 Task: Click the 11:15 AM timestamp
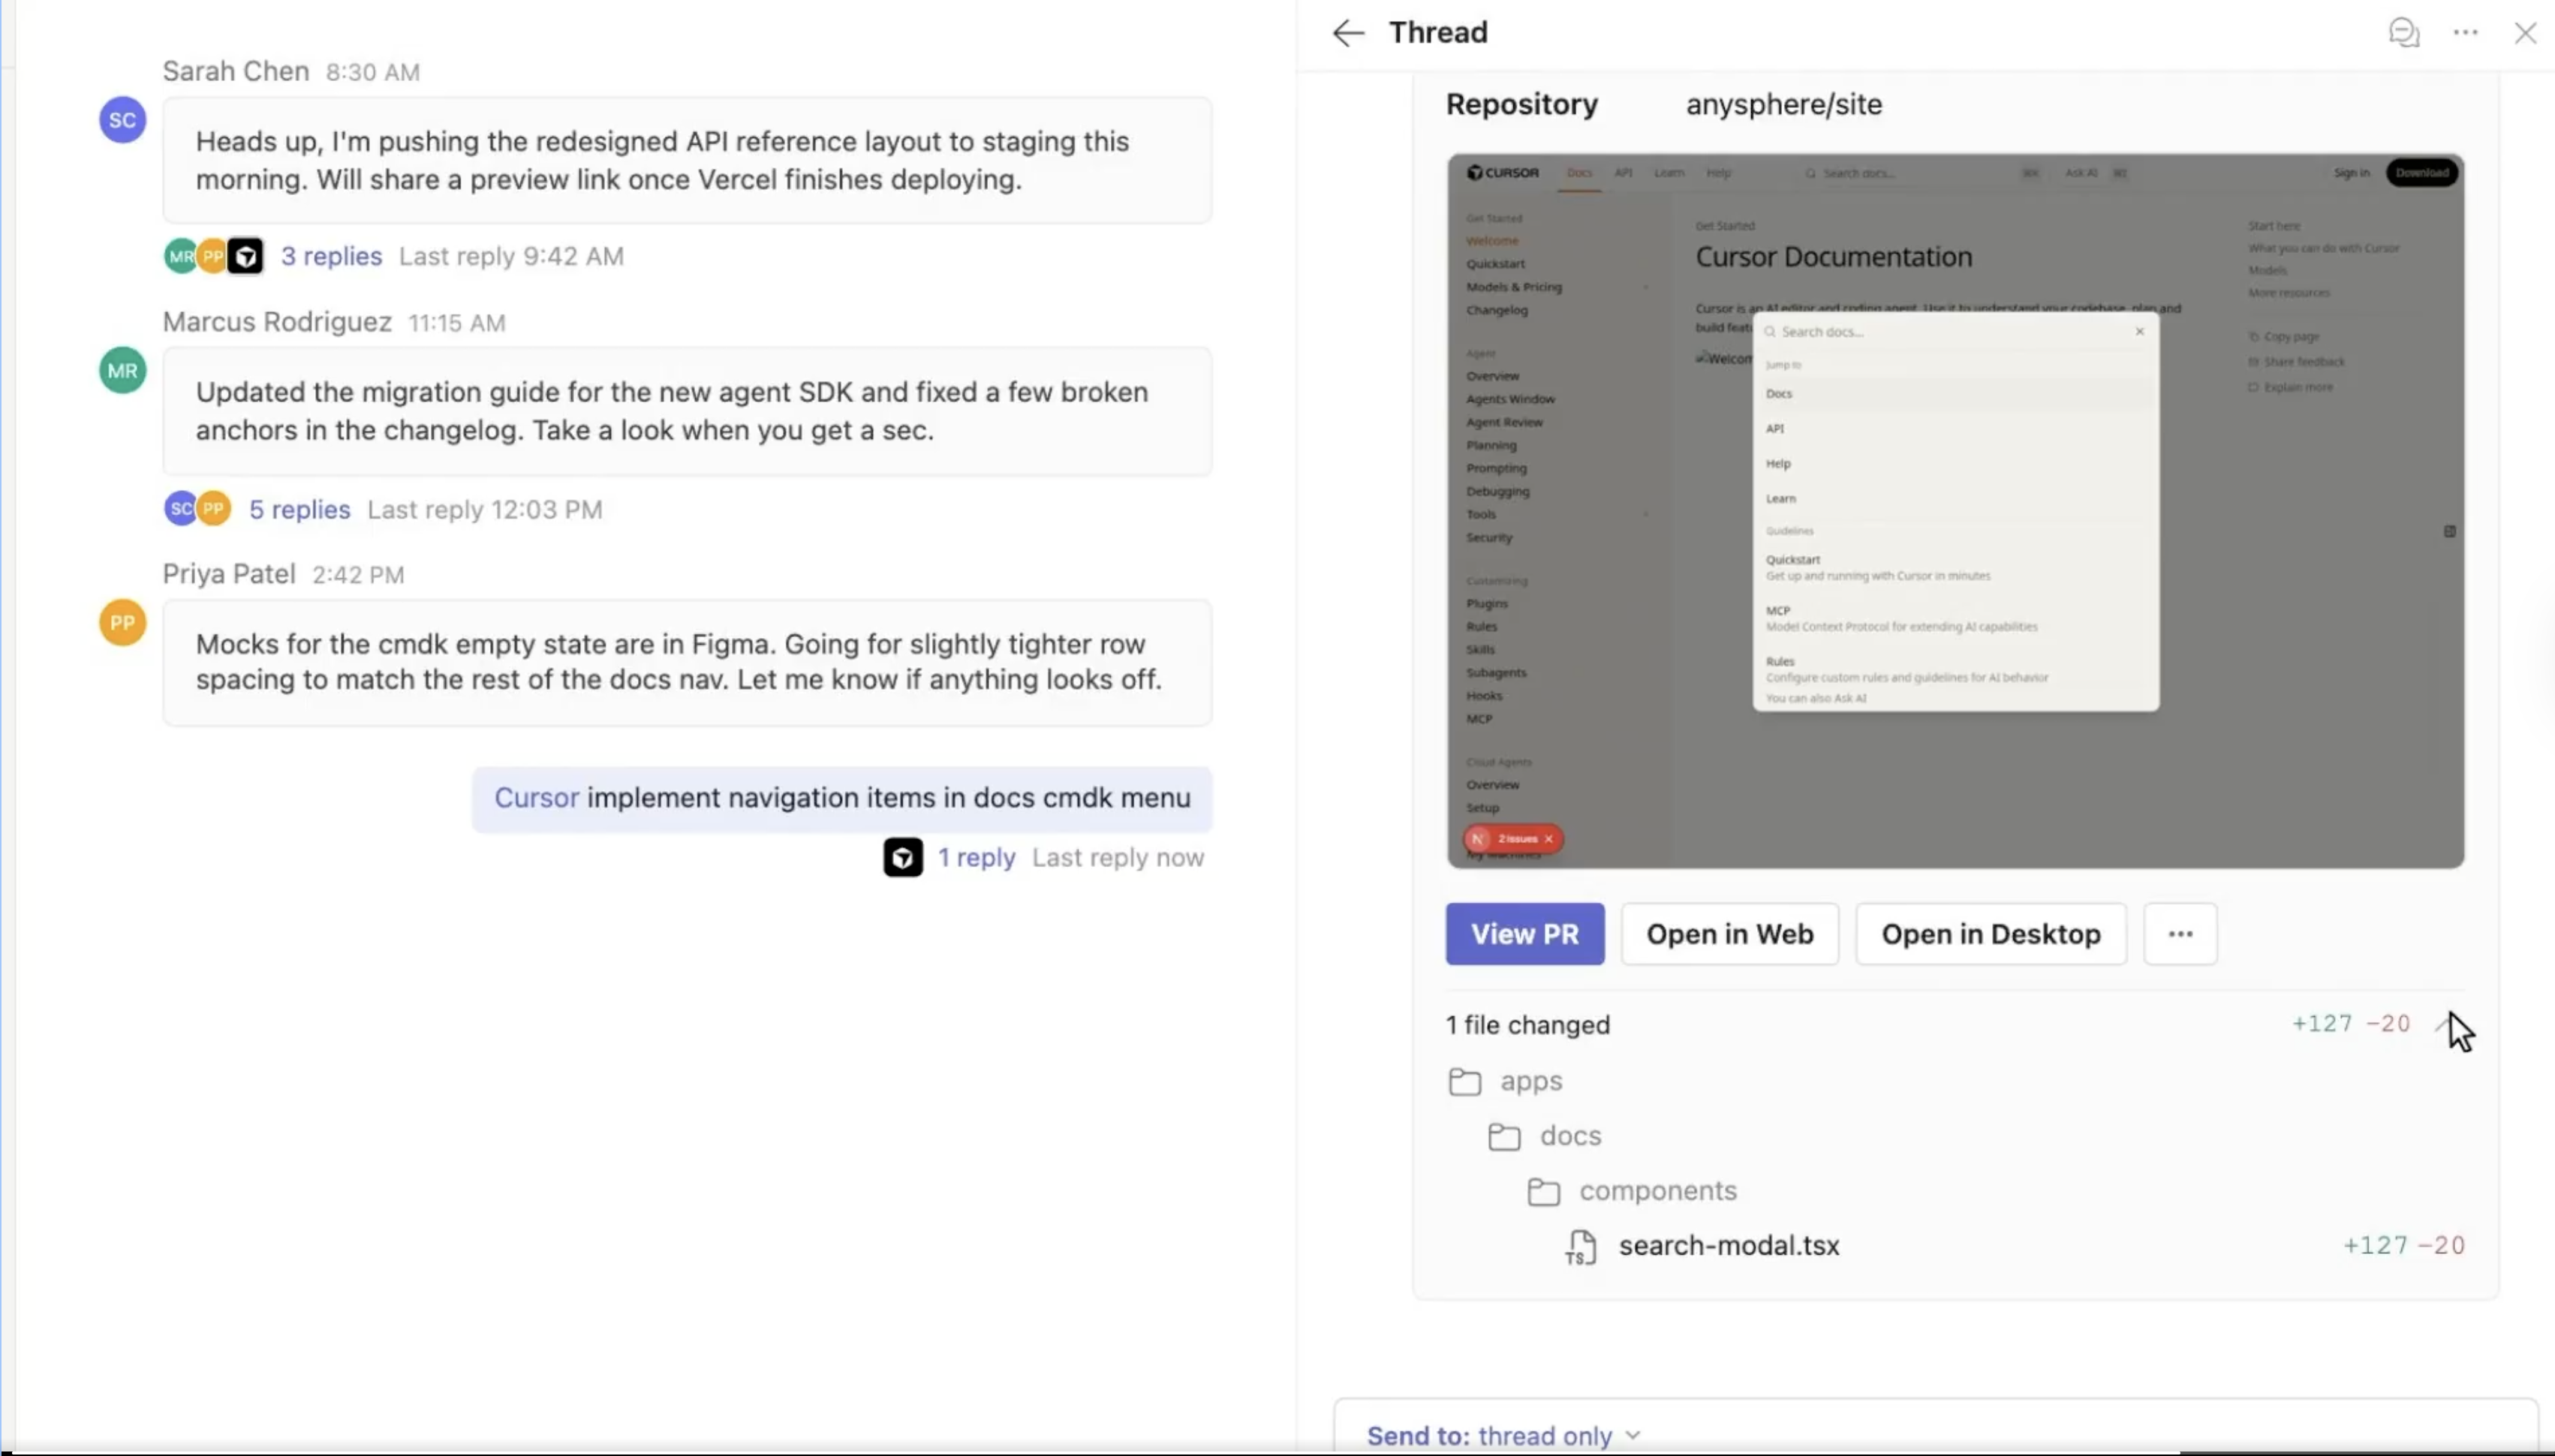tap(457, 323)
